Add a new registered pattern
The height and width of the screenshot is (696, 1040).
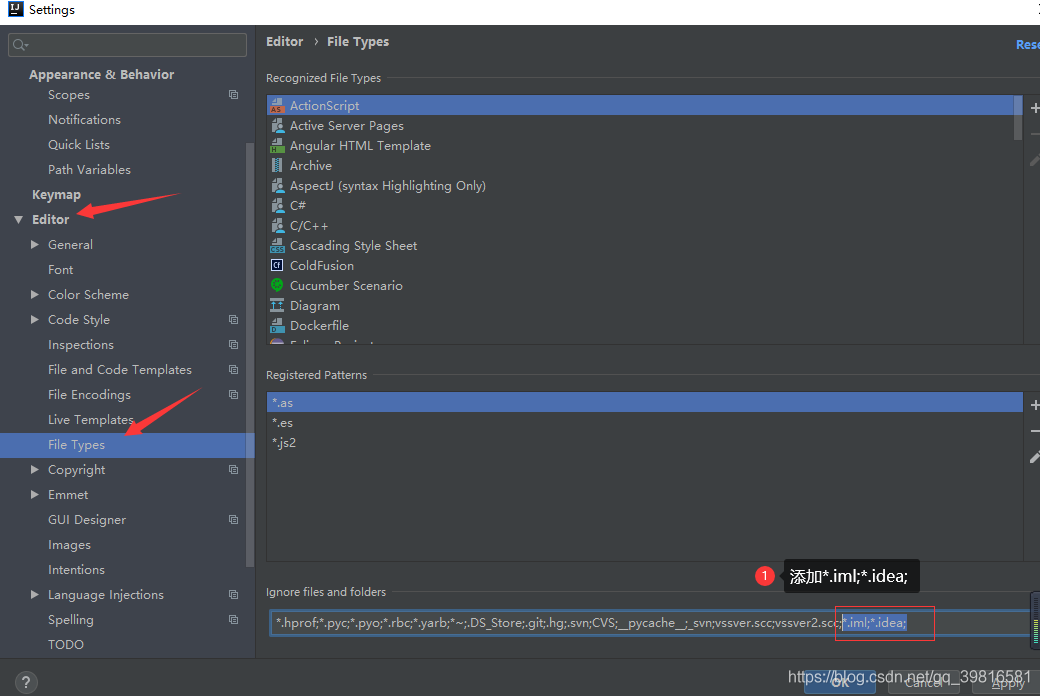[1034, 405]
